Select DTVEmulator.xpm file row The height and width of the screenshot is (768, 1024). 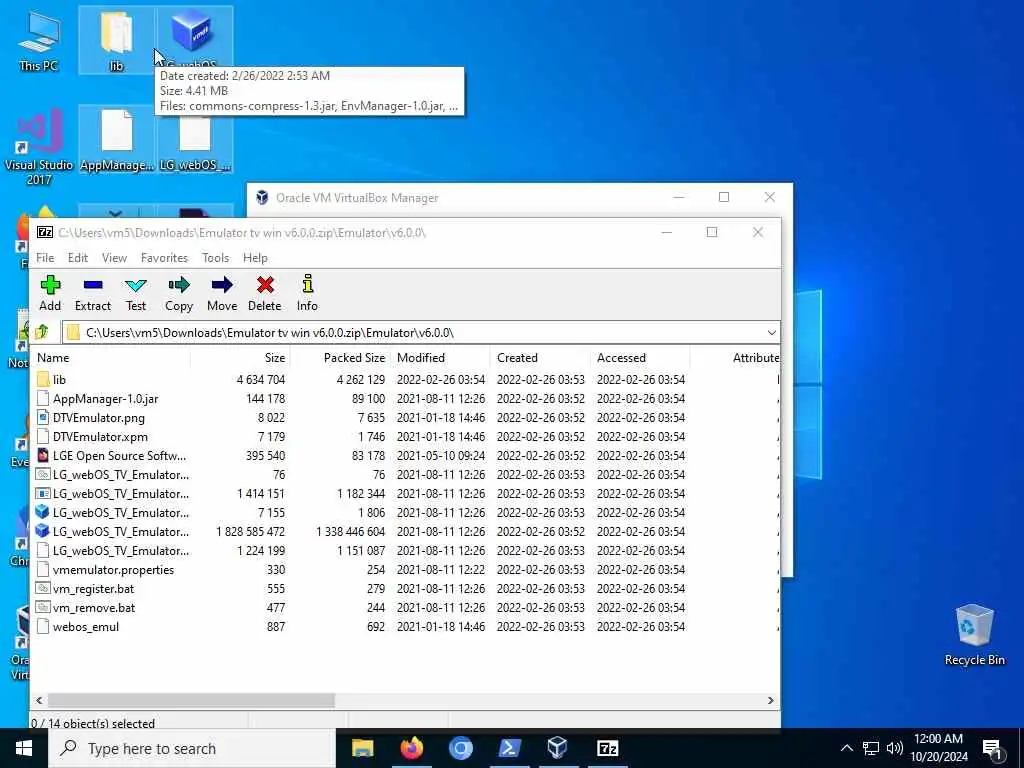click(x=405, y=436)
